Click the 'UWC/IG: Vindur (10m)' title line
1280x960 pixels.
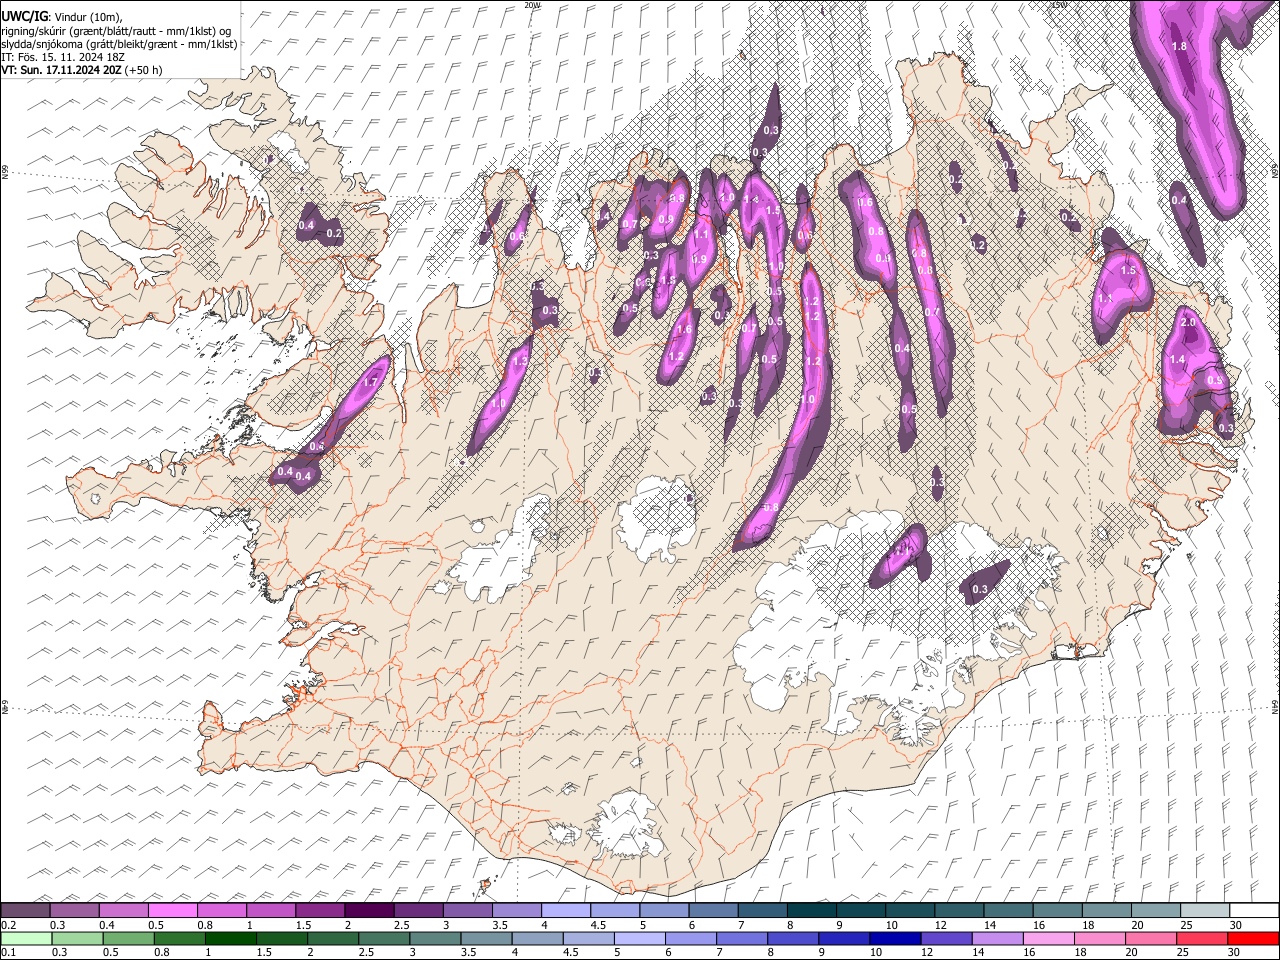point(61,16)
